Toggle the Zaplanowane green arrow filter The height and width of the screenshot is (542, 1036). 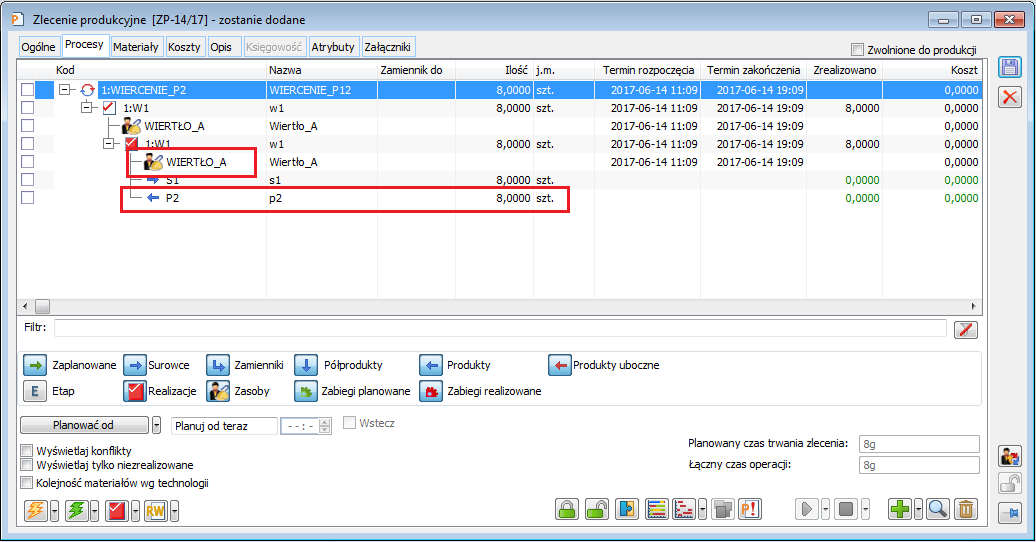click(x=35, y=365)
